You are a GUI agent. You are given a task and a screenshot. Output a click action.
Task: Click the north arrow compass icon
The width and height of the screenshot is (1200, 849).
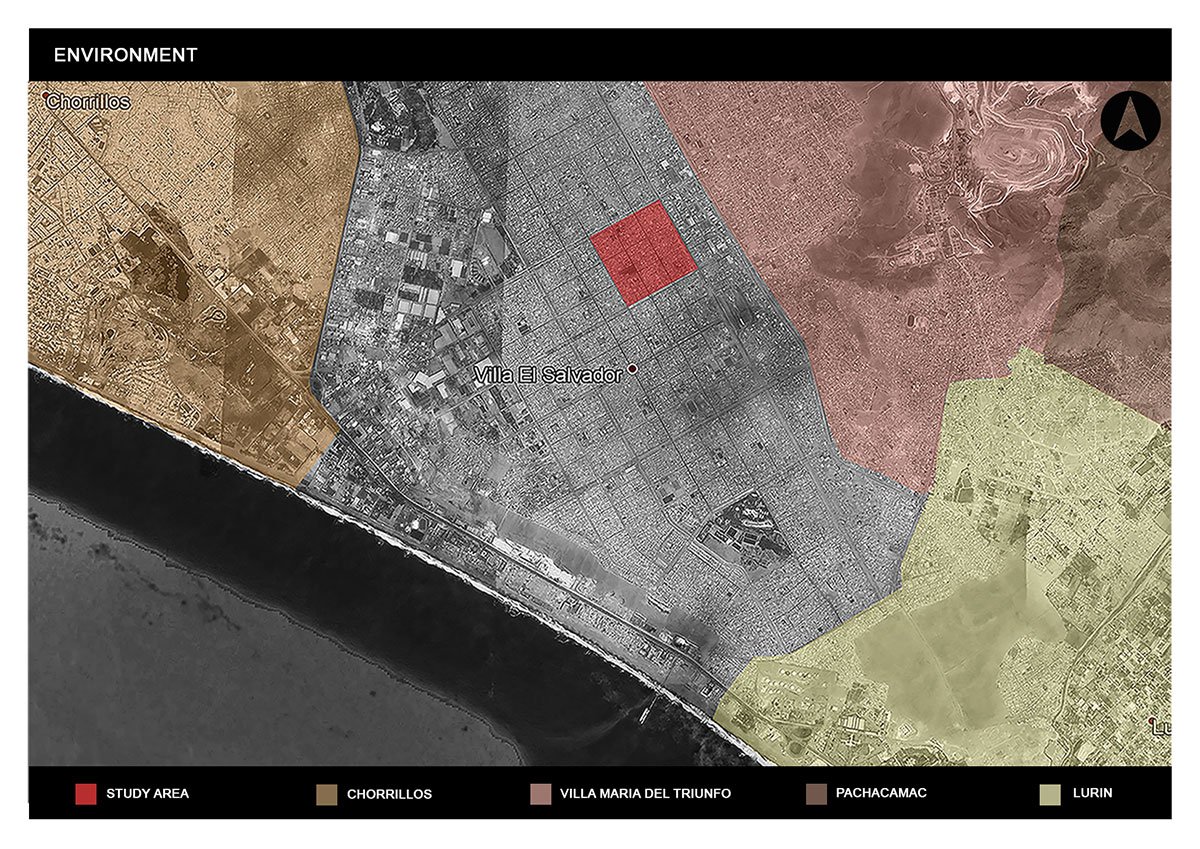[1130, 122]
